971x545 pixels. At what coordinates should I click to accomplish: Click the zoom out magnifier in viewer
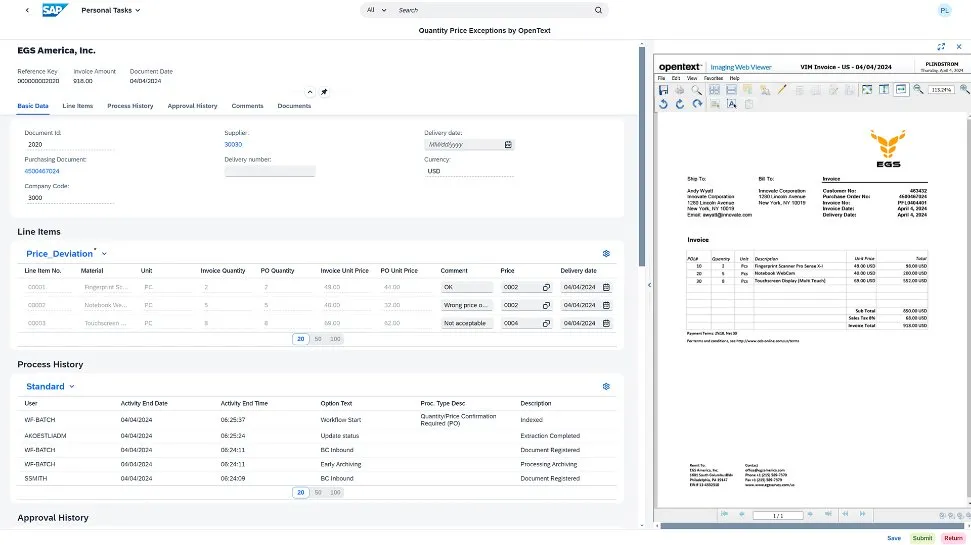tap(917, 90)
